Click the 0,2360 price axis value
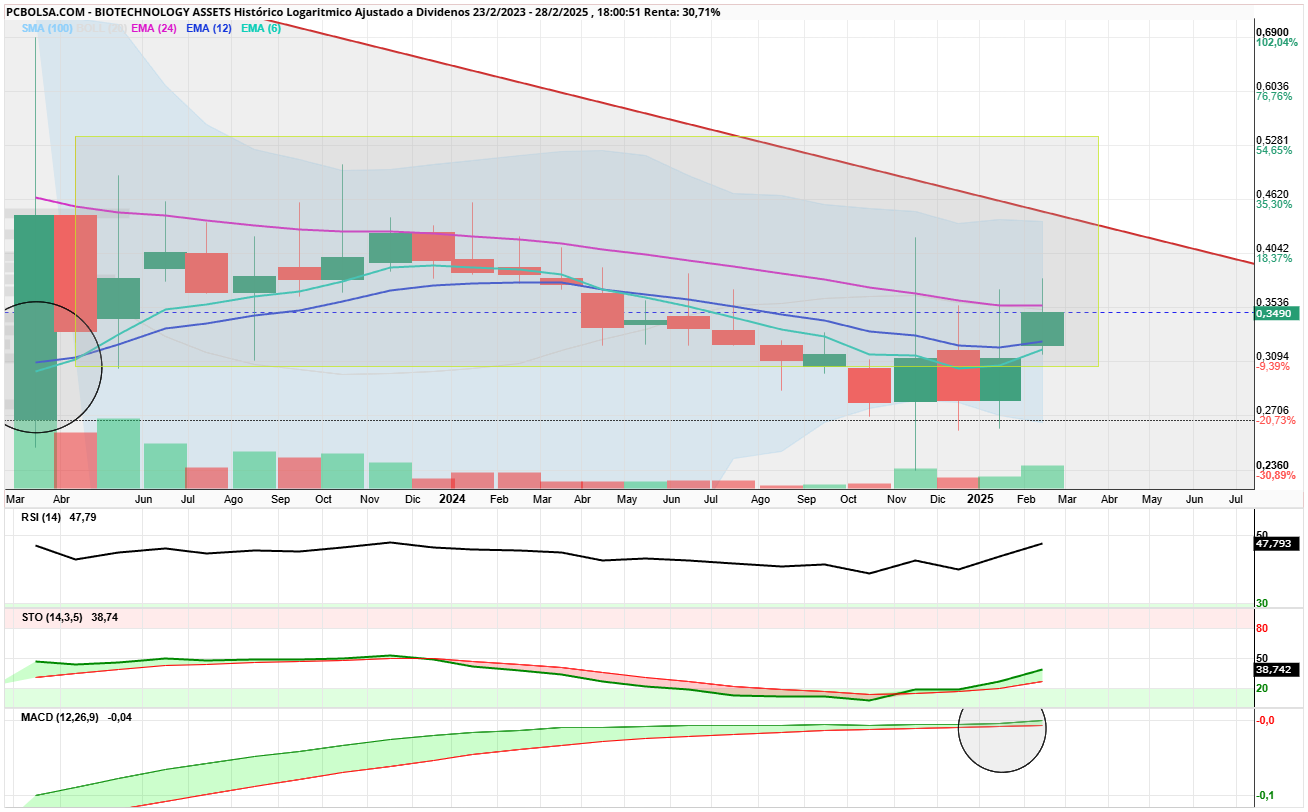The image size is (1308, 812). [1272, 465]
